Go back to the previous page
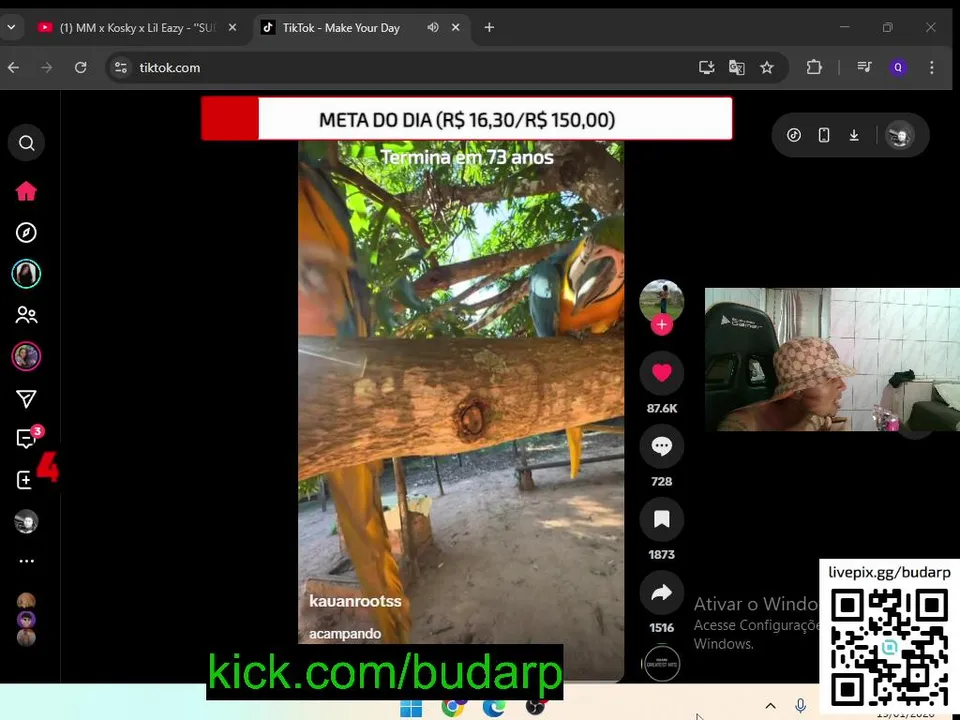Viewport: 960px width, 720px height. click(x=13, y=67)
